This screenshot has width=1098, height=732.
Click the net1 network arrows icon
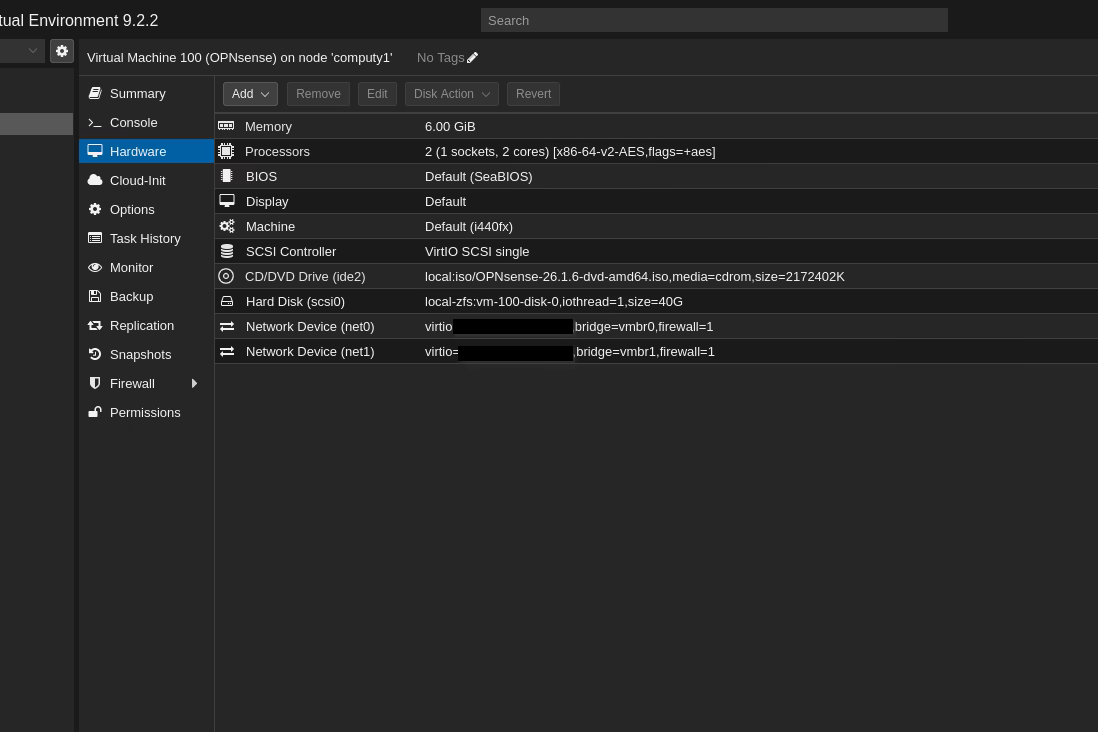tap(226, 352)
